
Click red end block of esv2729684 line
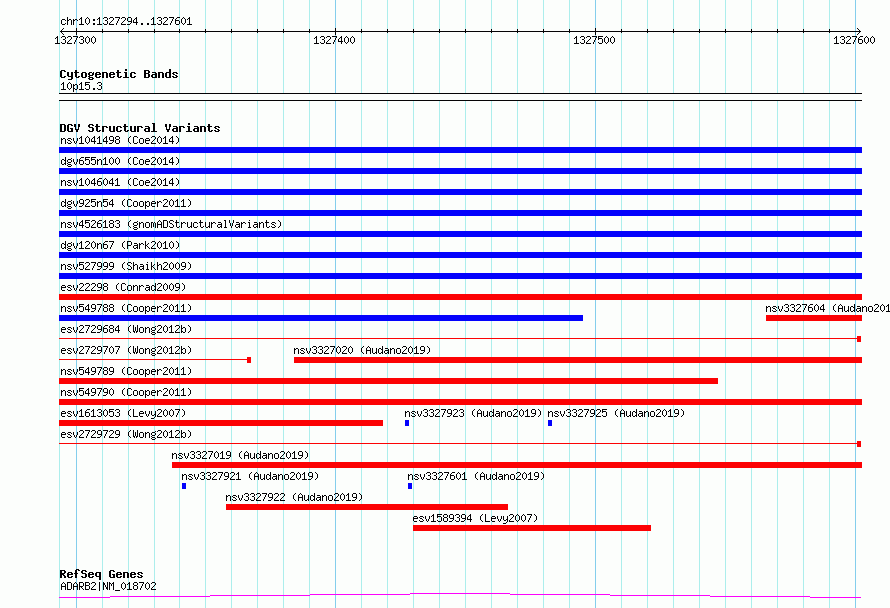(859, 339)
